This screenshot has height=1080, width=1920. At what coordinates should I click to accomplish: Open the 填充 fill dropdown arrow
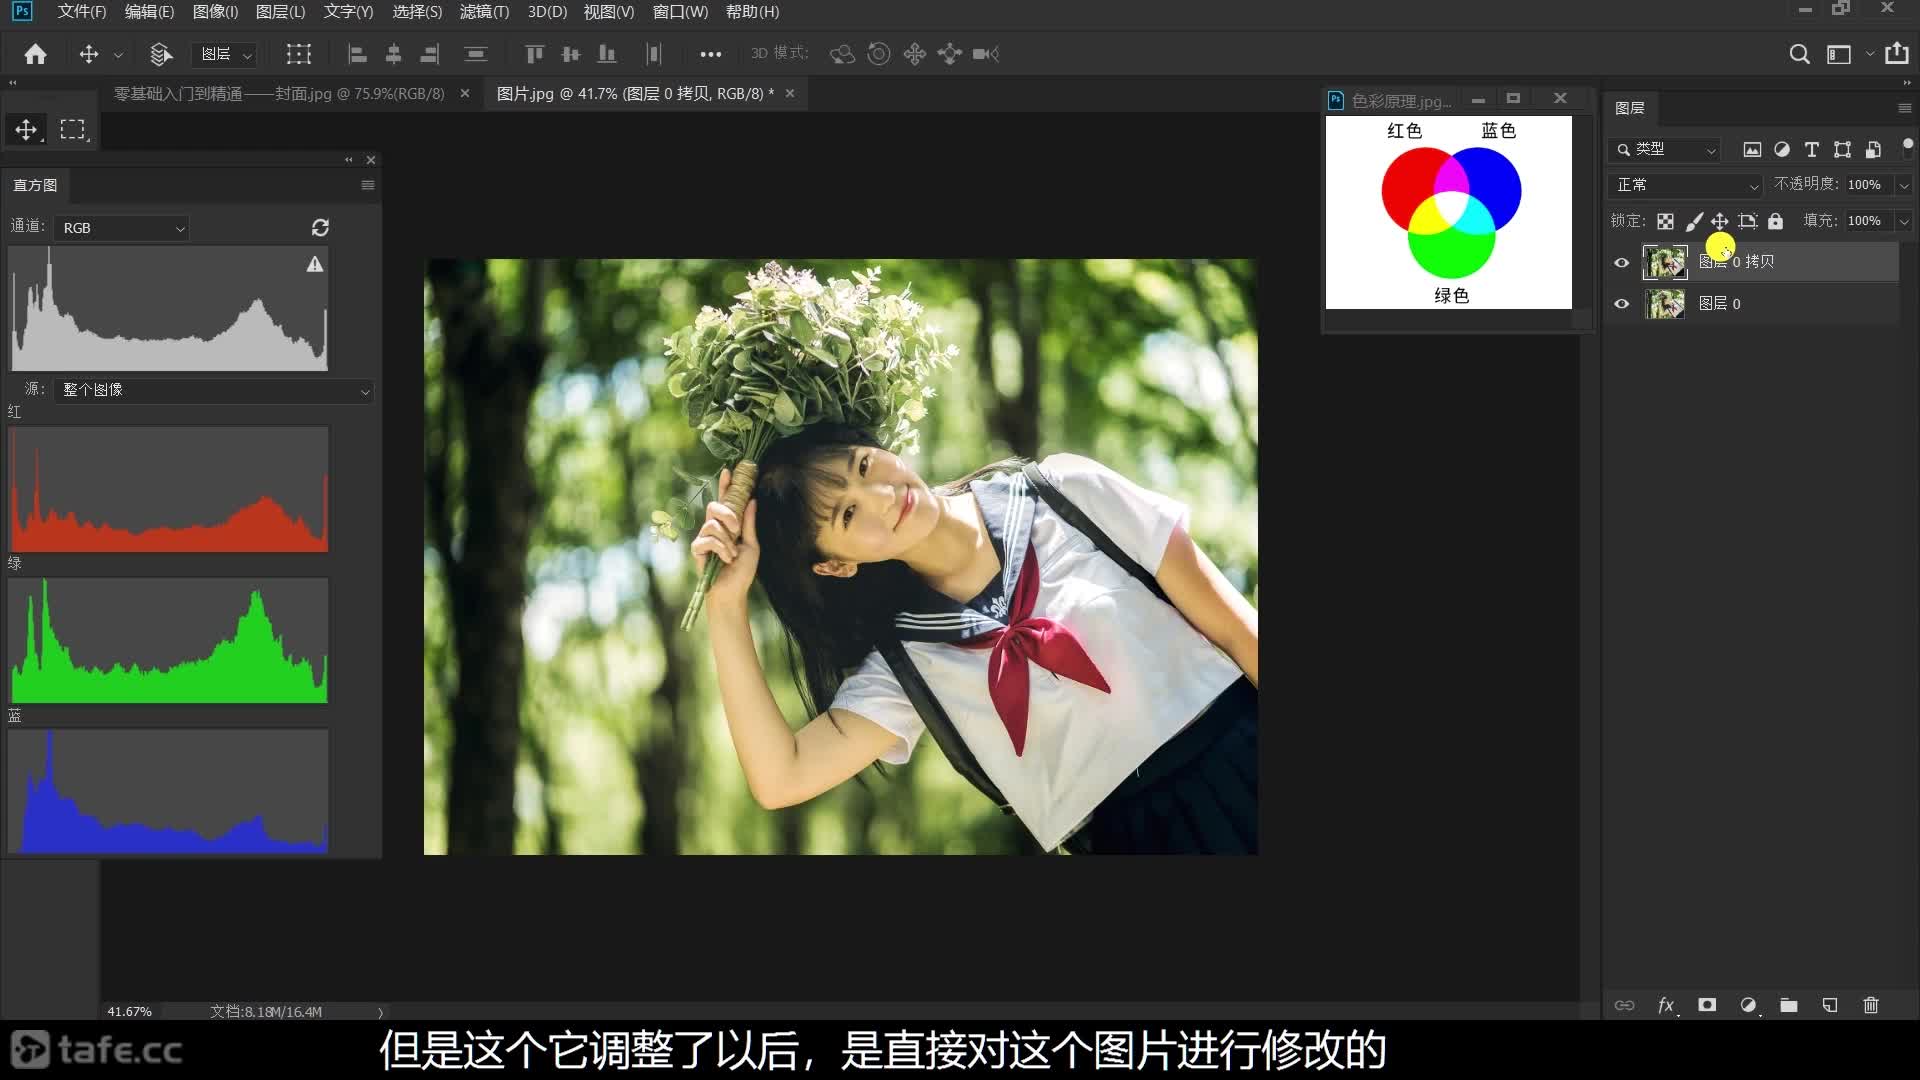coord(1904,221)
